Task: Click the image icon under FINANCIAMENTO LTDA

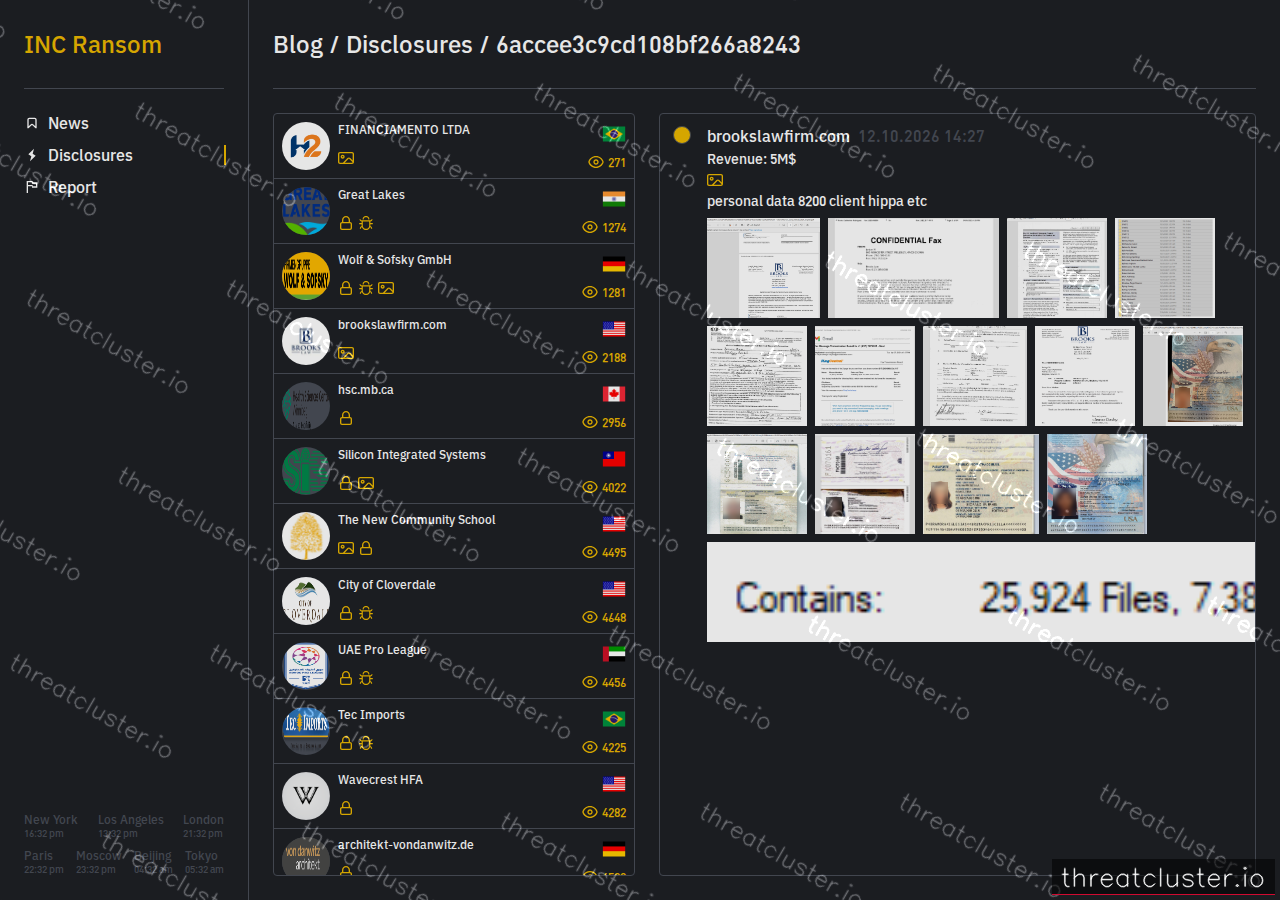Action: pos(346,158)
